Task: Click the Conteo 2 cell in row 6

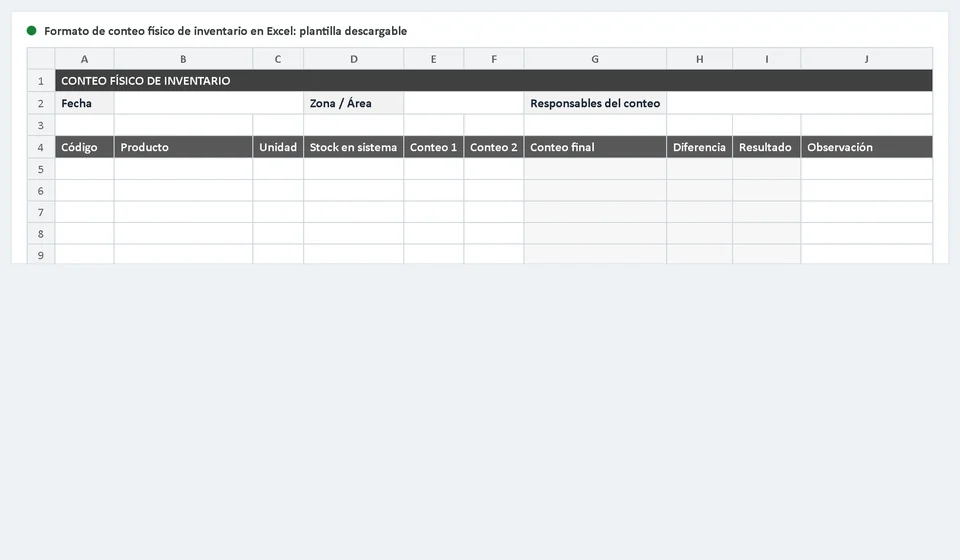Action: (493, 190)
